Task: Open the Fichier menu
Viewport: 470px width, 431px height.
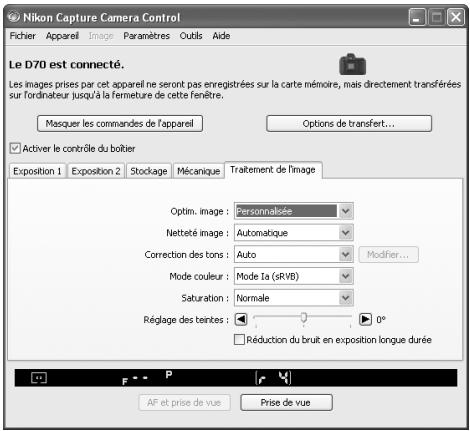Action: pyautogui.click(x=22, y=36)
